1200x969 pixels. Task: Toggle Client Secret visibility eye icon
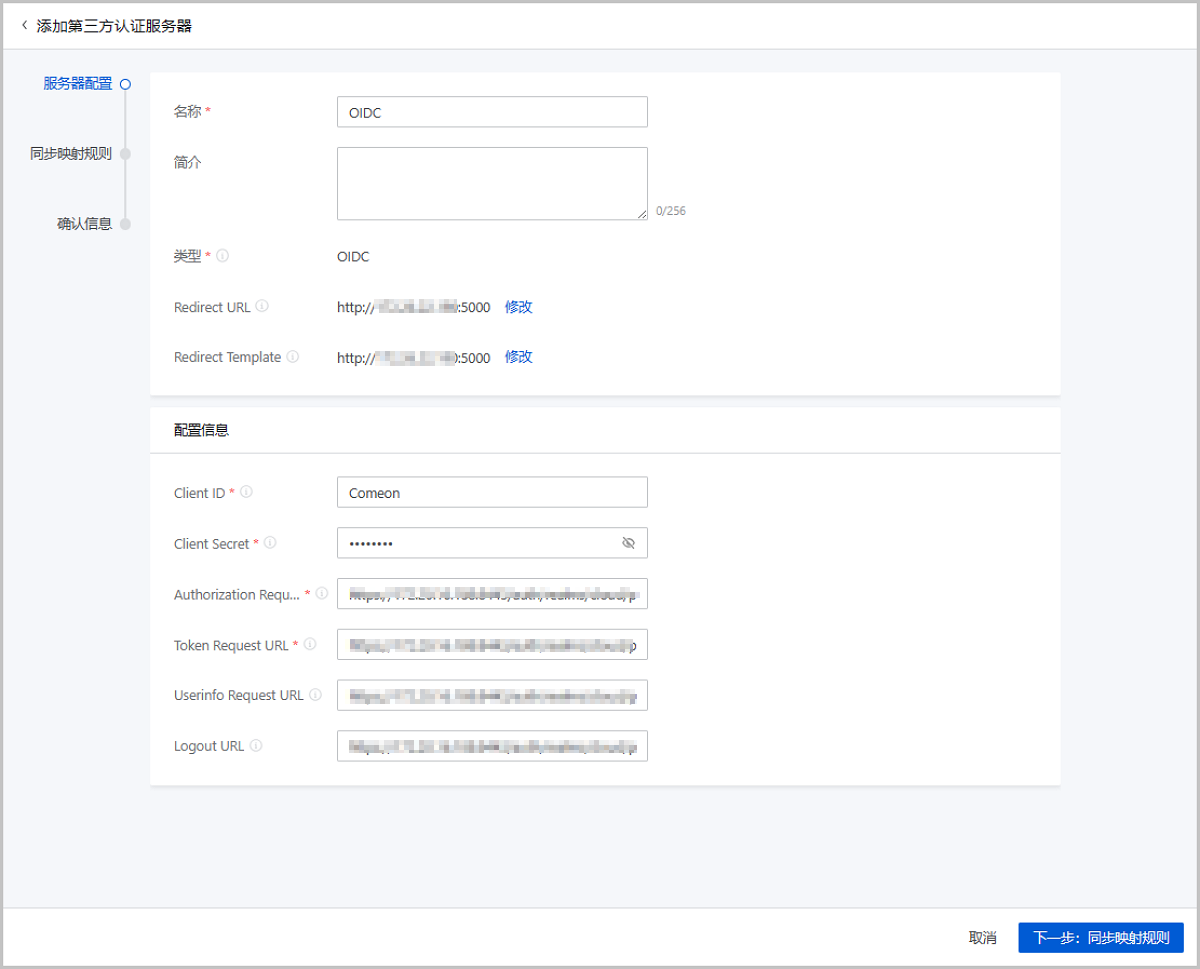(628, 543)
